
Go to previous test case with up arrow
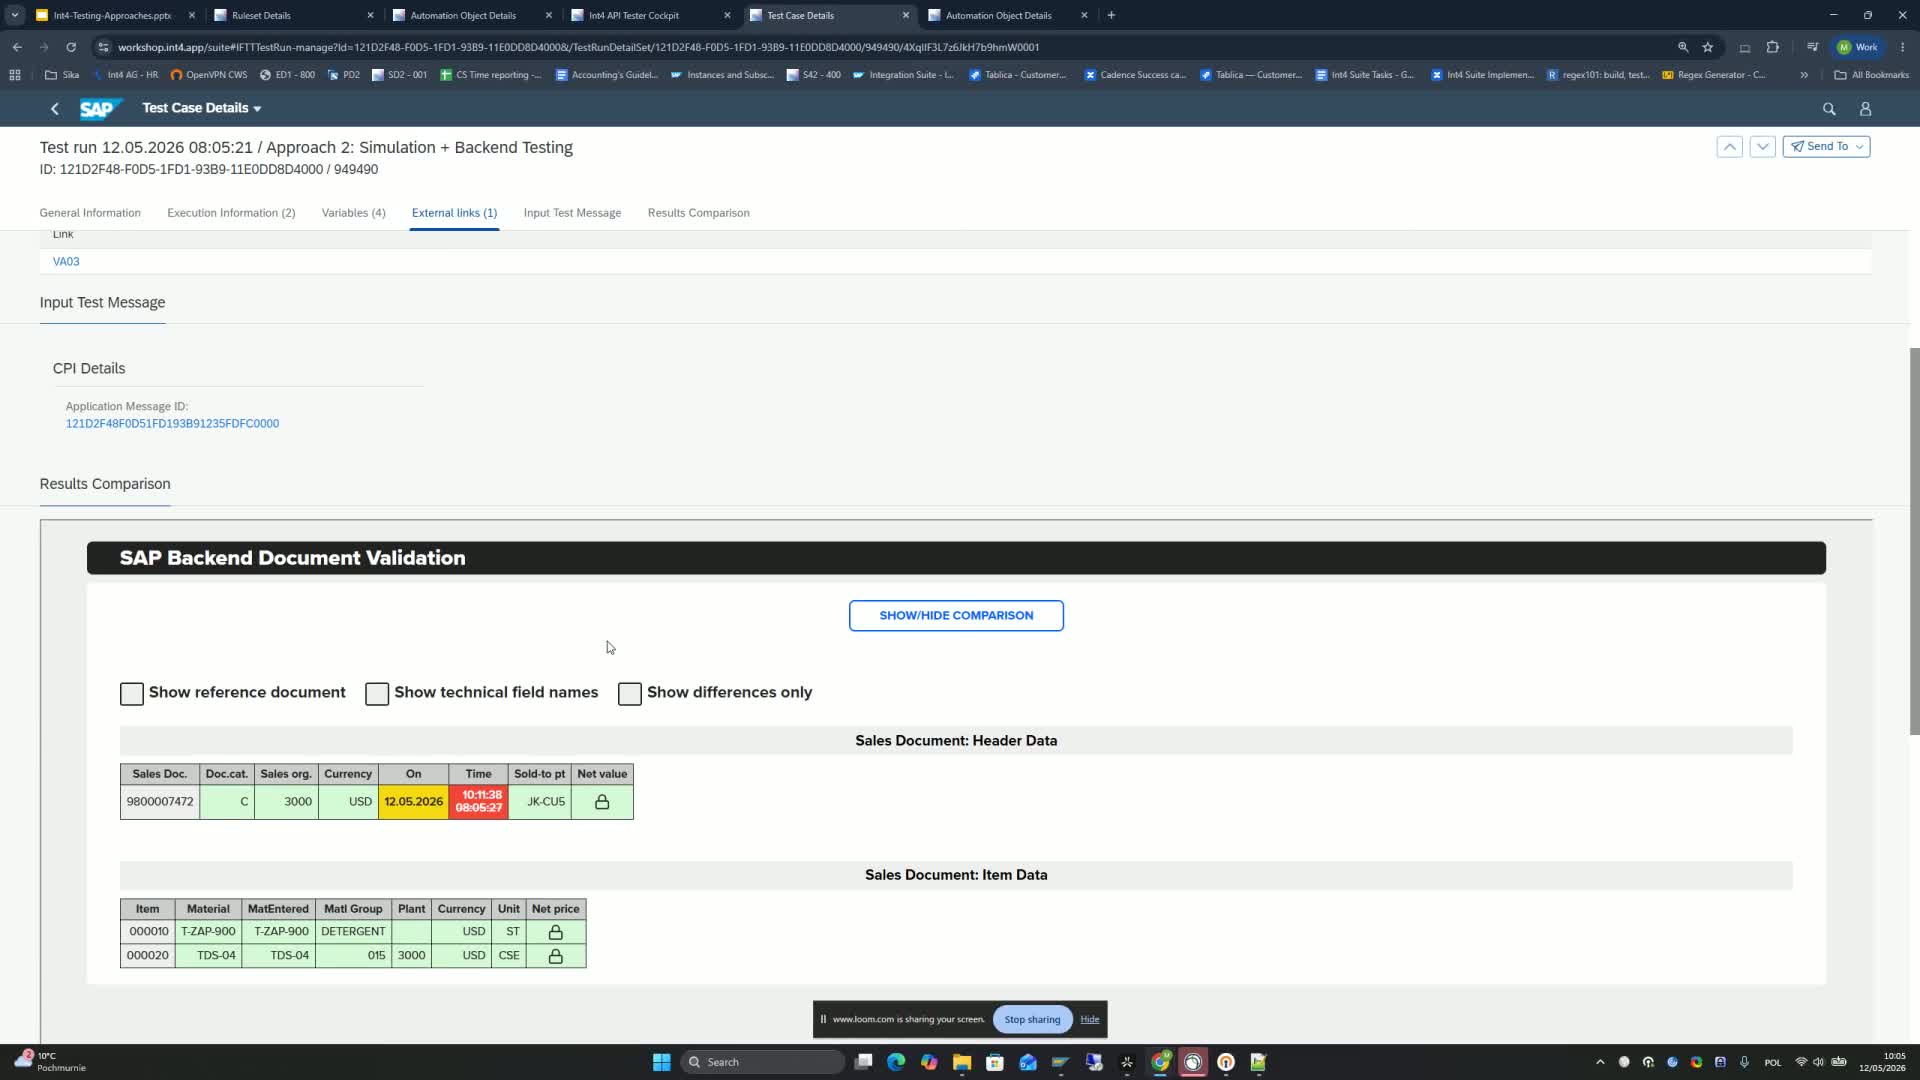pos(1729,146)
